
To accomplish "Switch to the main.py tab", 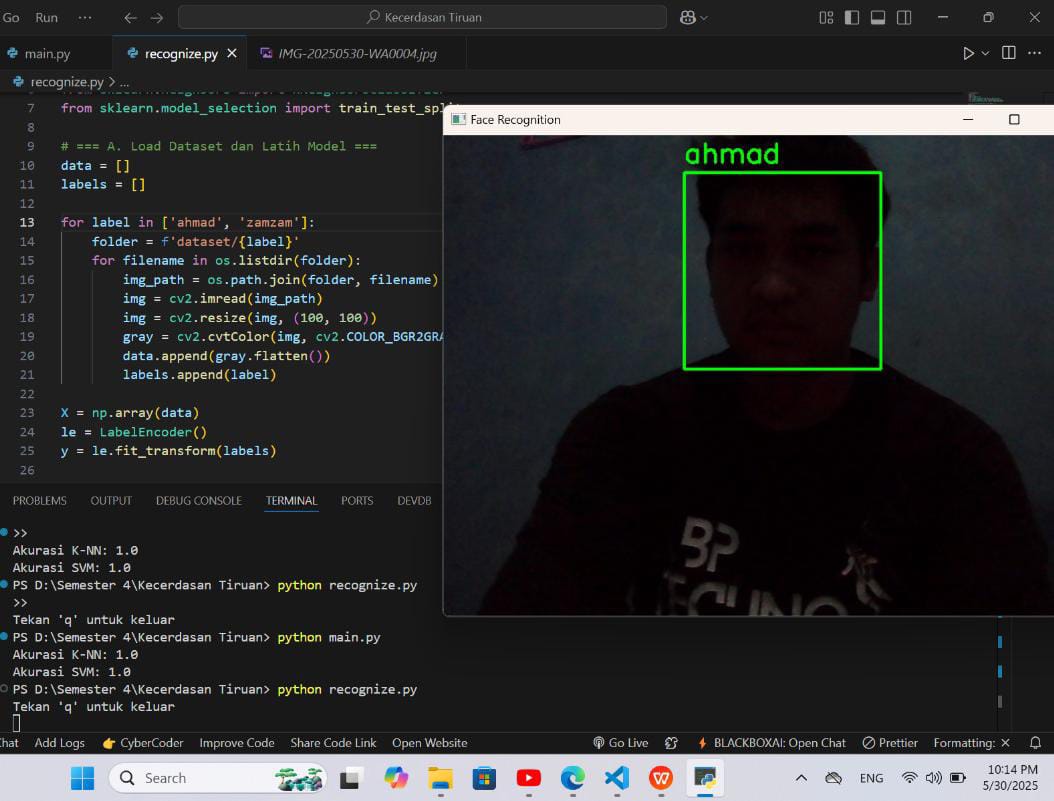I will coord(47,54).
